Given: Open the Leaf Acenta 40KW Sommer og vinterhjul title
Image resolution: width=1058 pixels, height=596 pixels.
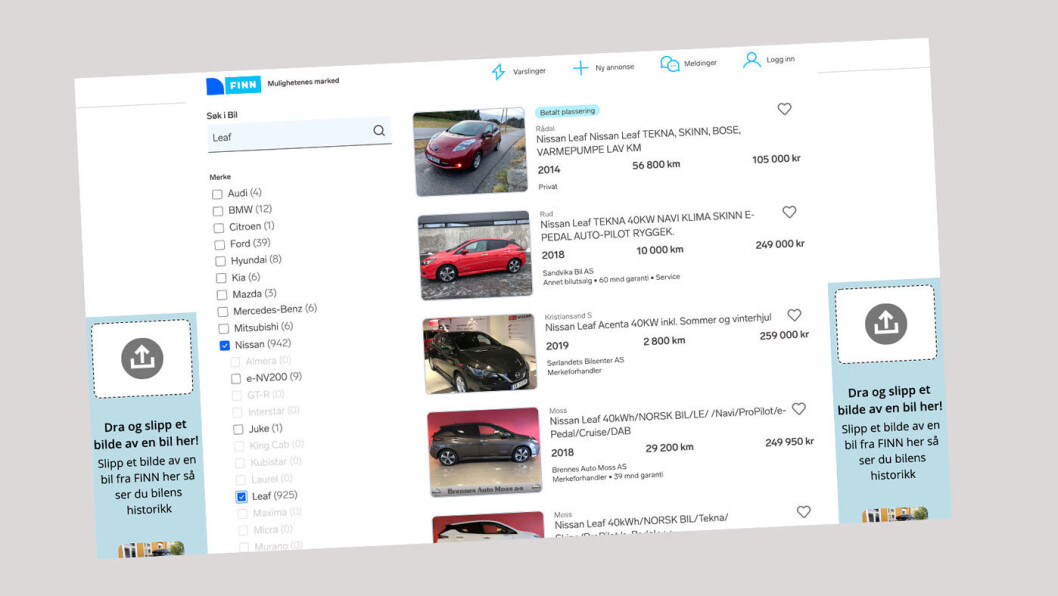Looking at the screenshot, I should coord(659,323).
